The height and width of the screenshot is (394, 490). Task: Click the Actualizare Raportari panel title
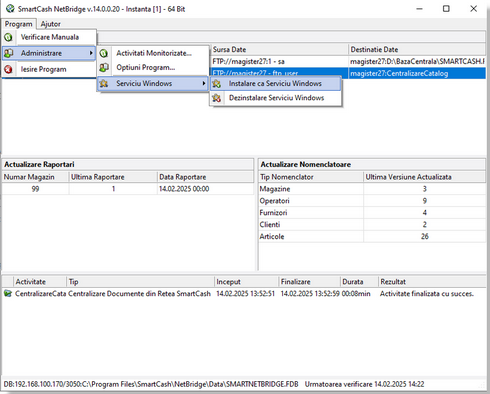(x=39, y=164)
